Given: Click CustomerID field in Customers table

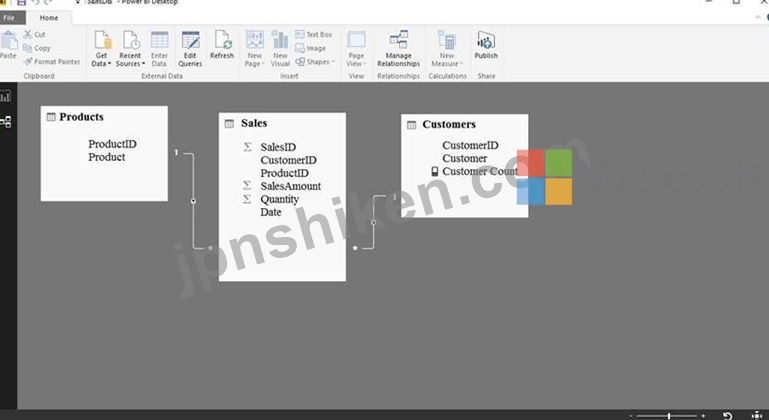Looking at the screenshot, I should [x=470, y=145].
